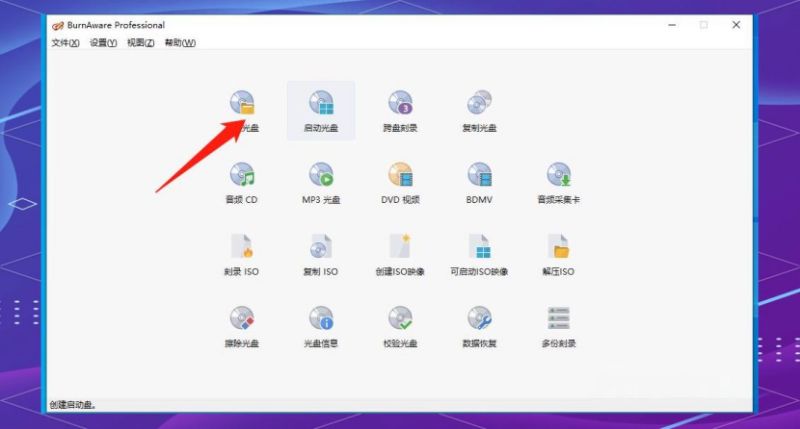Open the 可启动ISO映像 bootable ISO tool
Image resolution: width=800 pixels, height=429 pixels.
(479, 255)
